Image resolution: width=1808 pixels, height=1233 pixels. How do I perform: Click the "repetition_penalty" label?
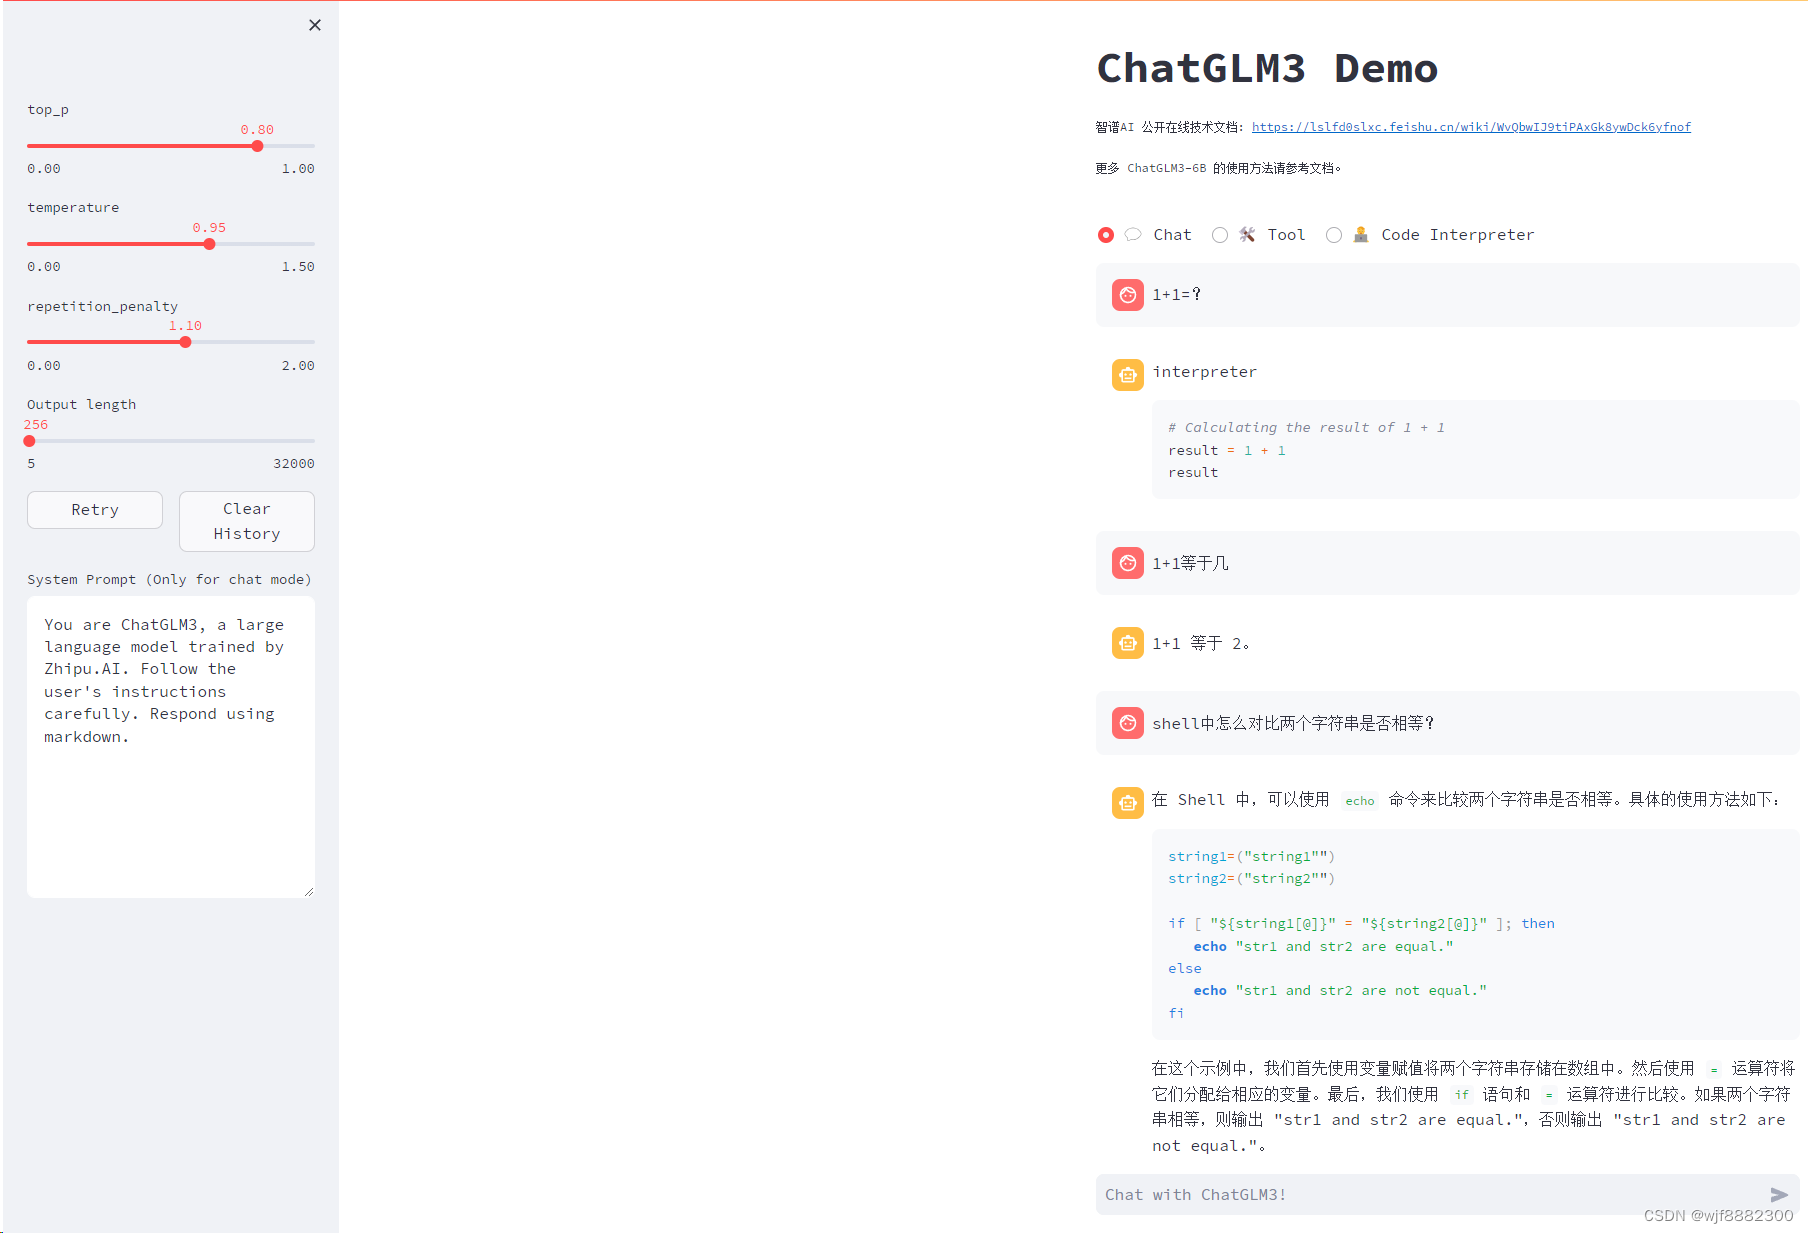(102, 307)
